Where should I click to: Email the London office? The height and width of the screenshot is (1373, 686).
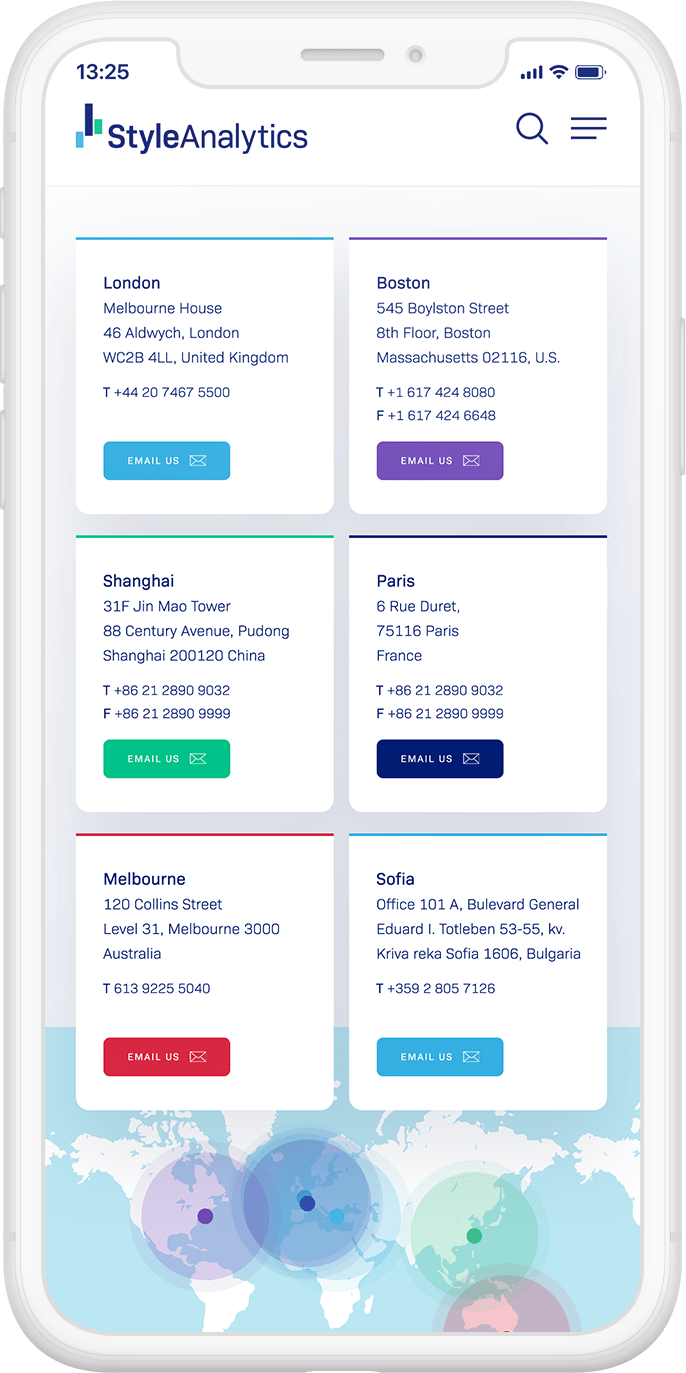click(x=166, y=461)
